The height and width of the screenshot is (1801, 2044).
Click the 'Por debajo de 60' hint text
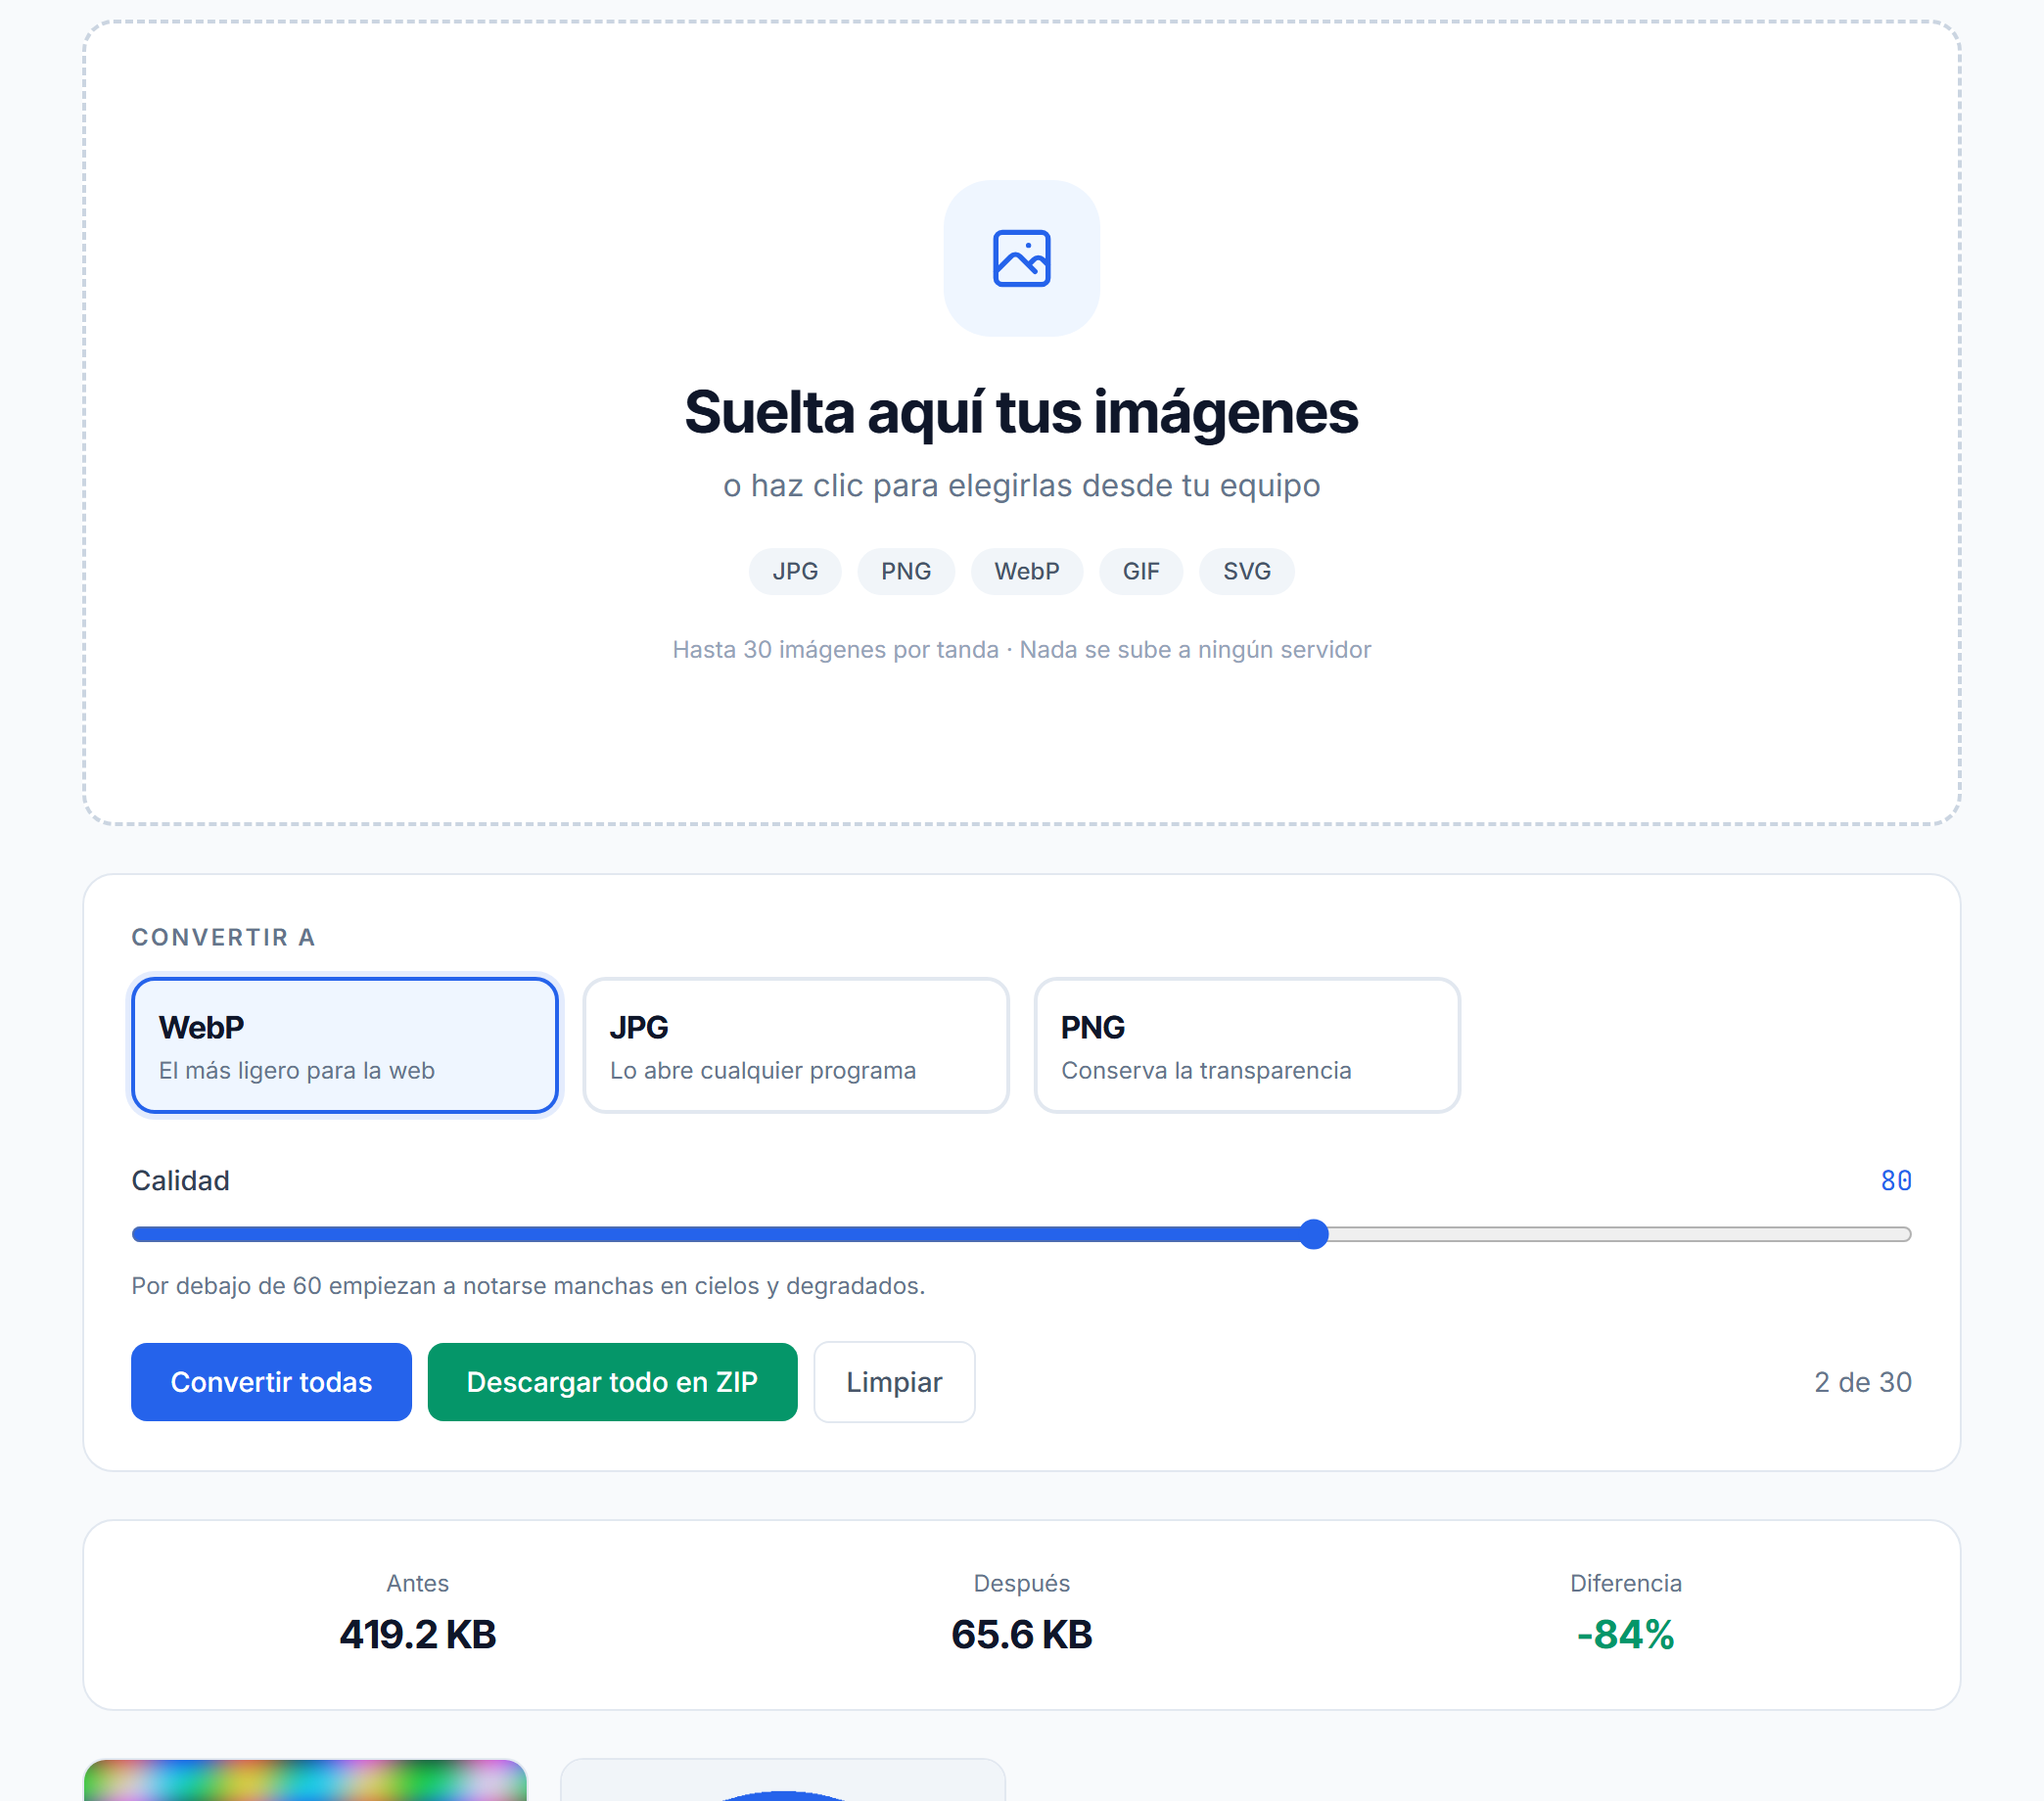coord(528,1286)
